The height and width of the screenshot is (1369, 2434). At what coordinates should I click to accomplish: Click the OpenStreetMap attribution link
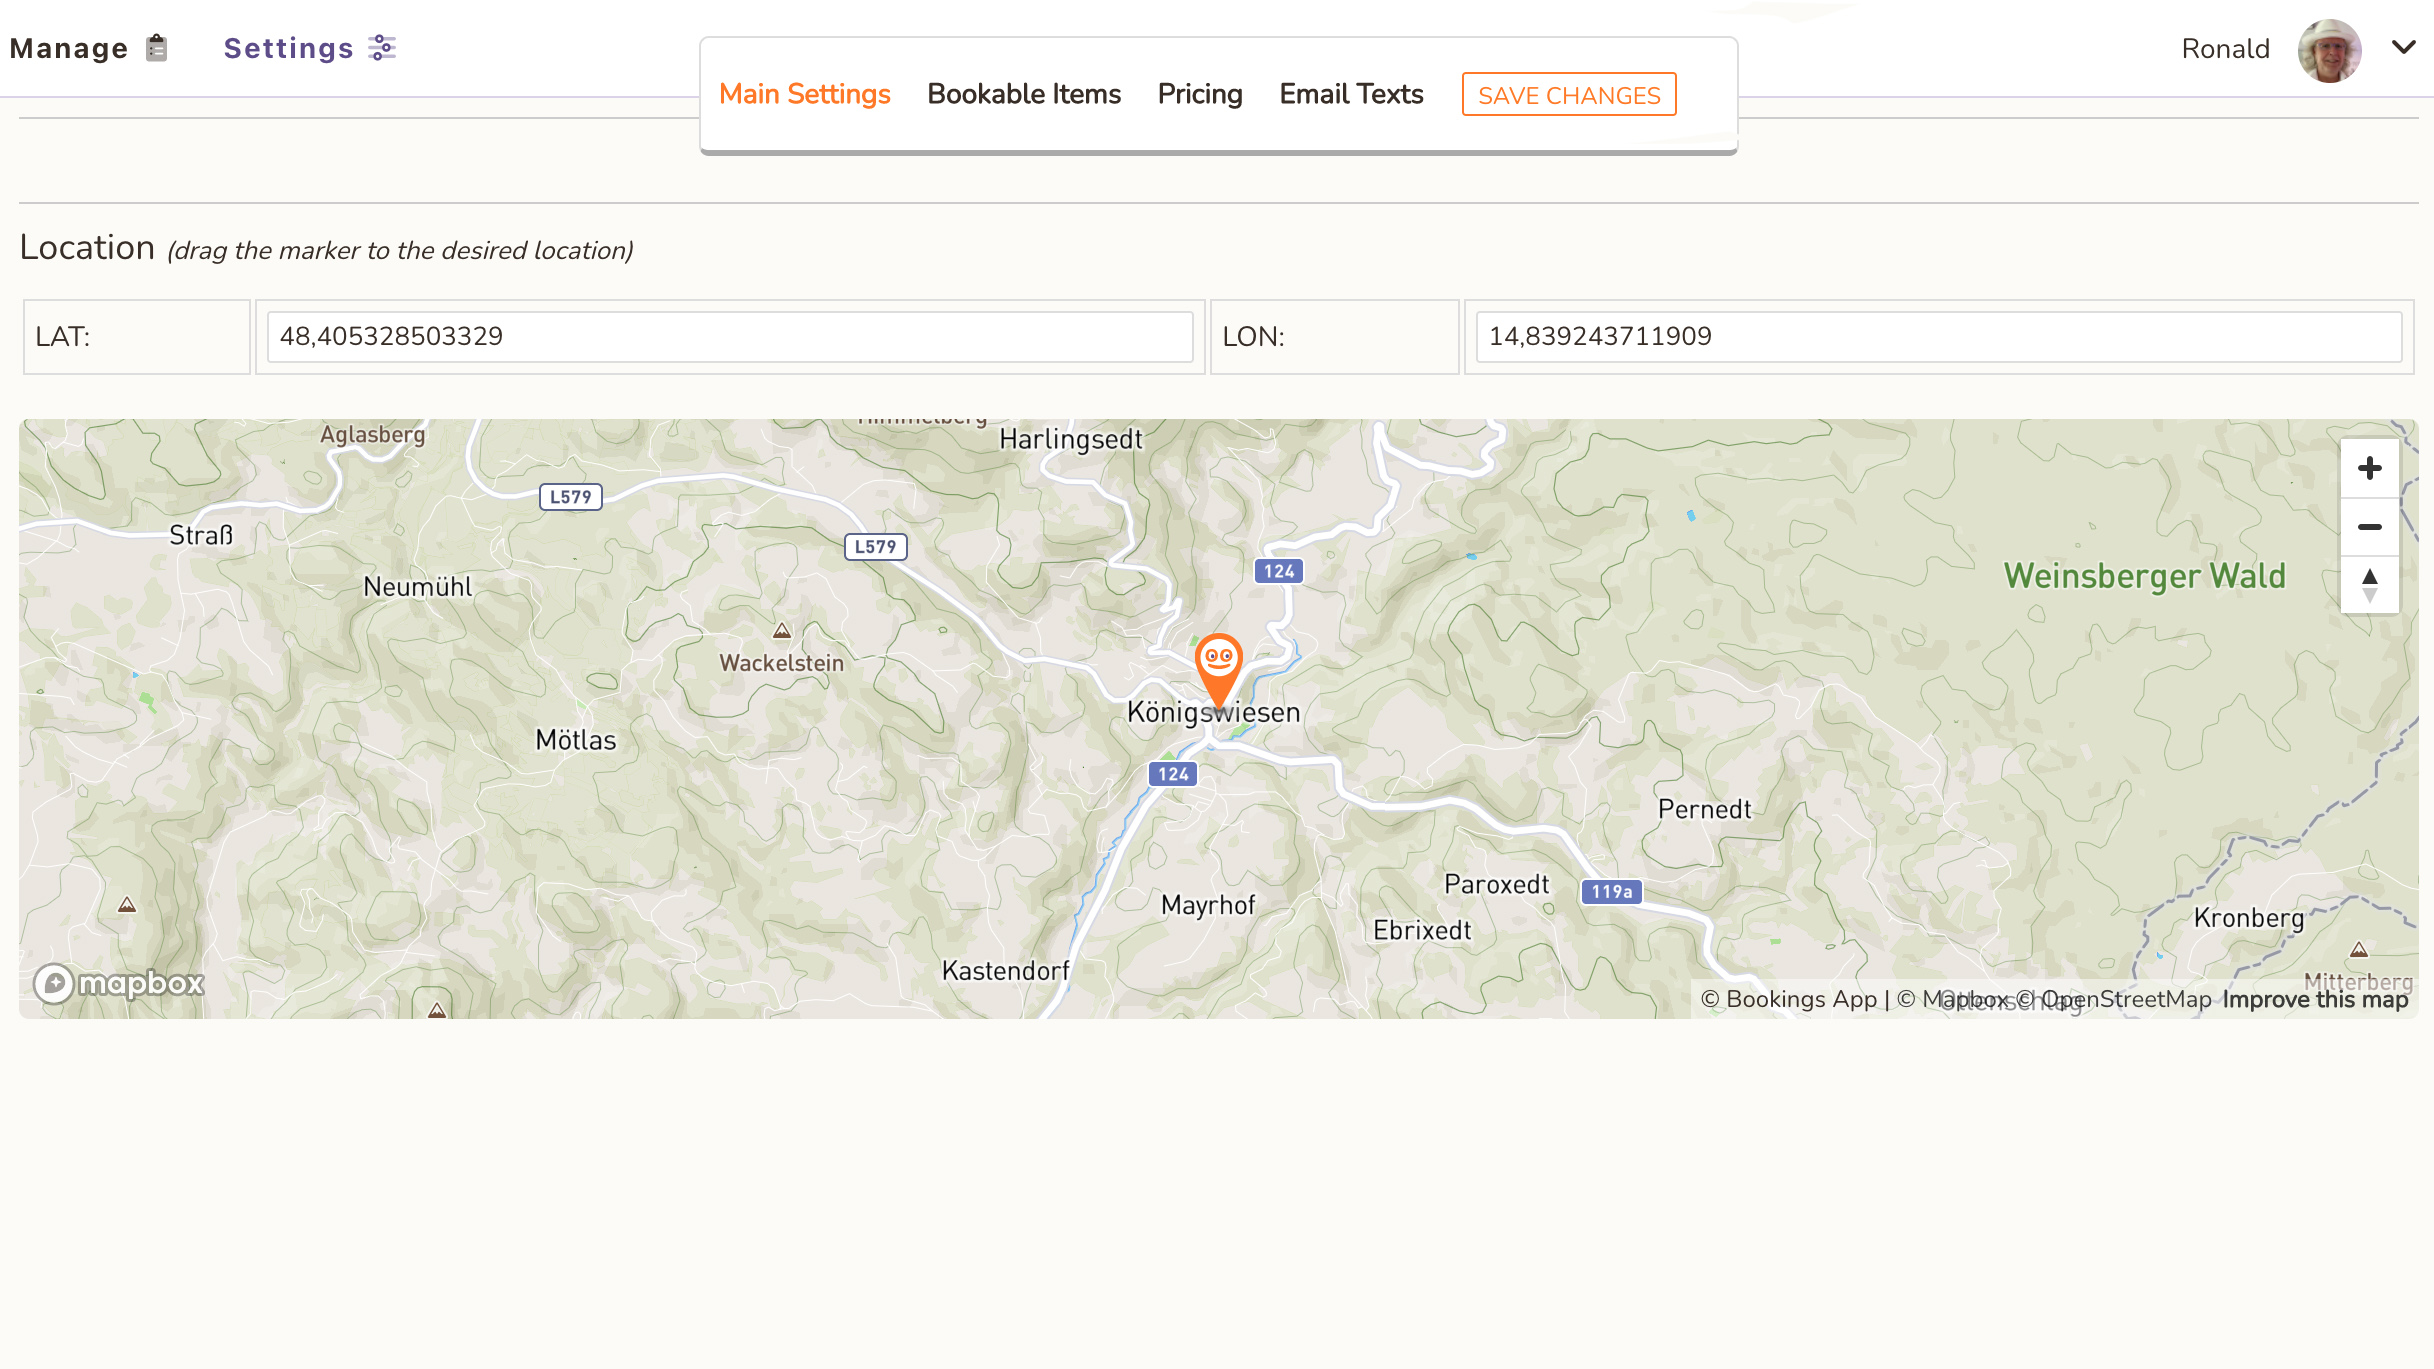(x=2125, y=1000)
